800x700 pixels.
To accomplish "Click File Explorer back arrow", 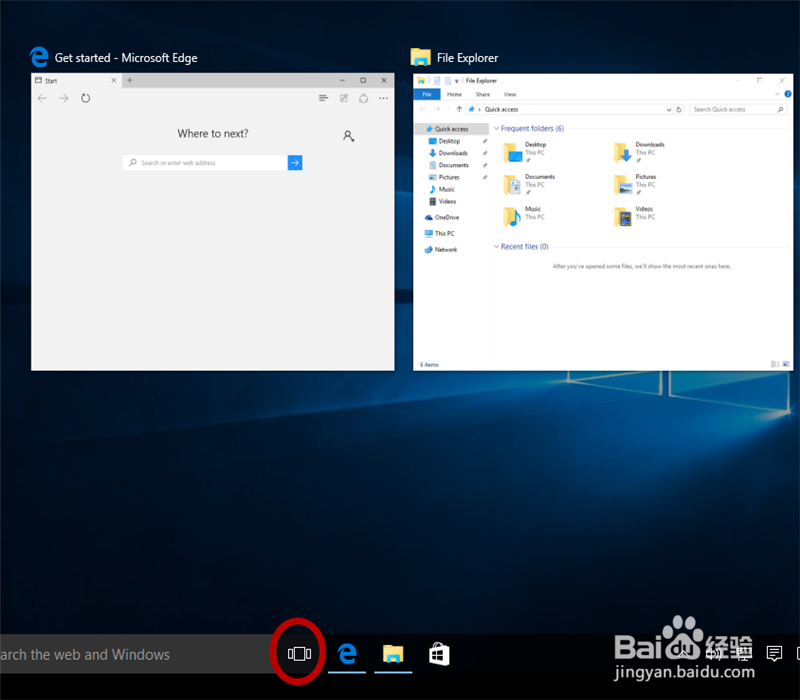I will click(422, 109).
